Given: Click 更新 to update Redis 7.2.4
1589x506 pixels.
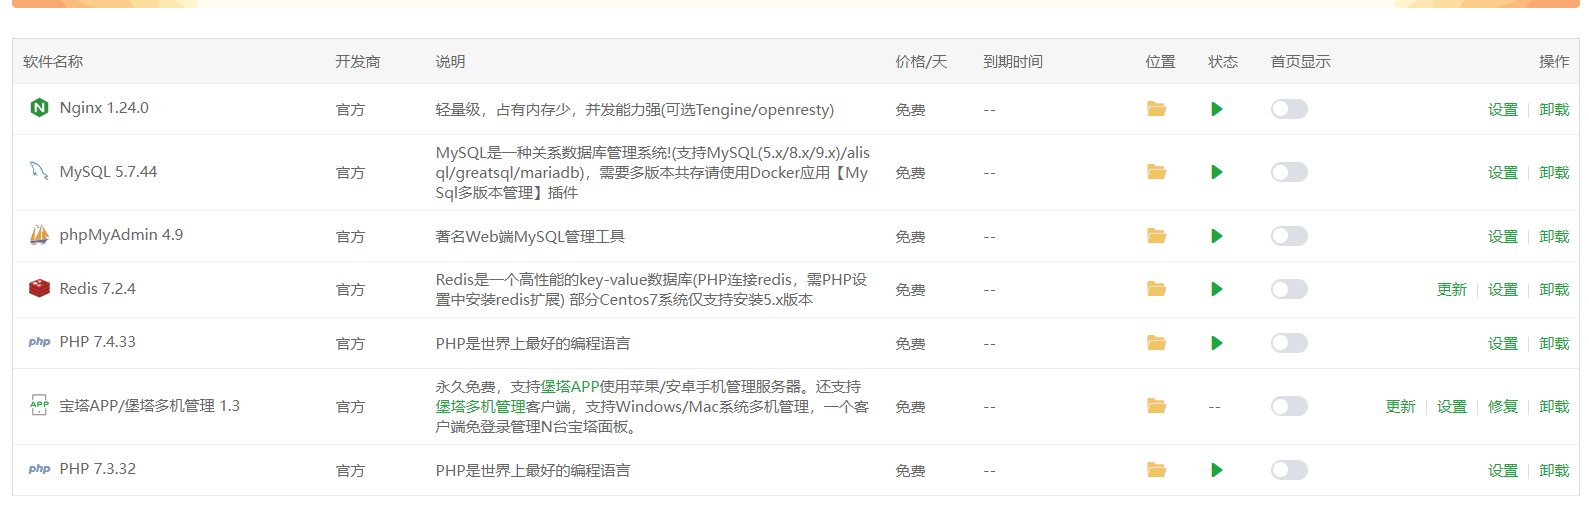Looking at the screenshot, I should tap(1451, 289).
